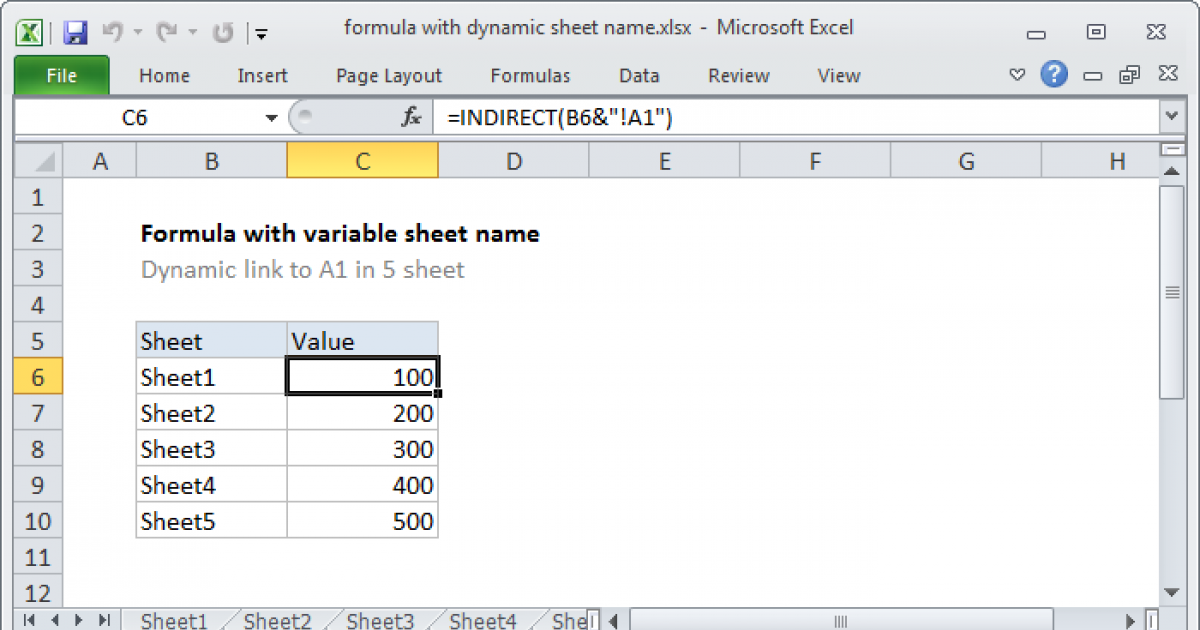The image size is (1200, 630).
Task: Click the Select All corner triangle
Action: click(40, 161)
